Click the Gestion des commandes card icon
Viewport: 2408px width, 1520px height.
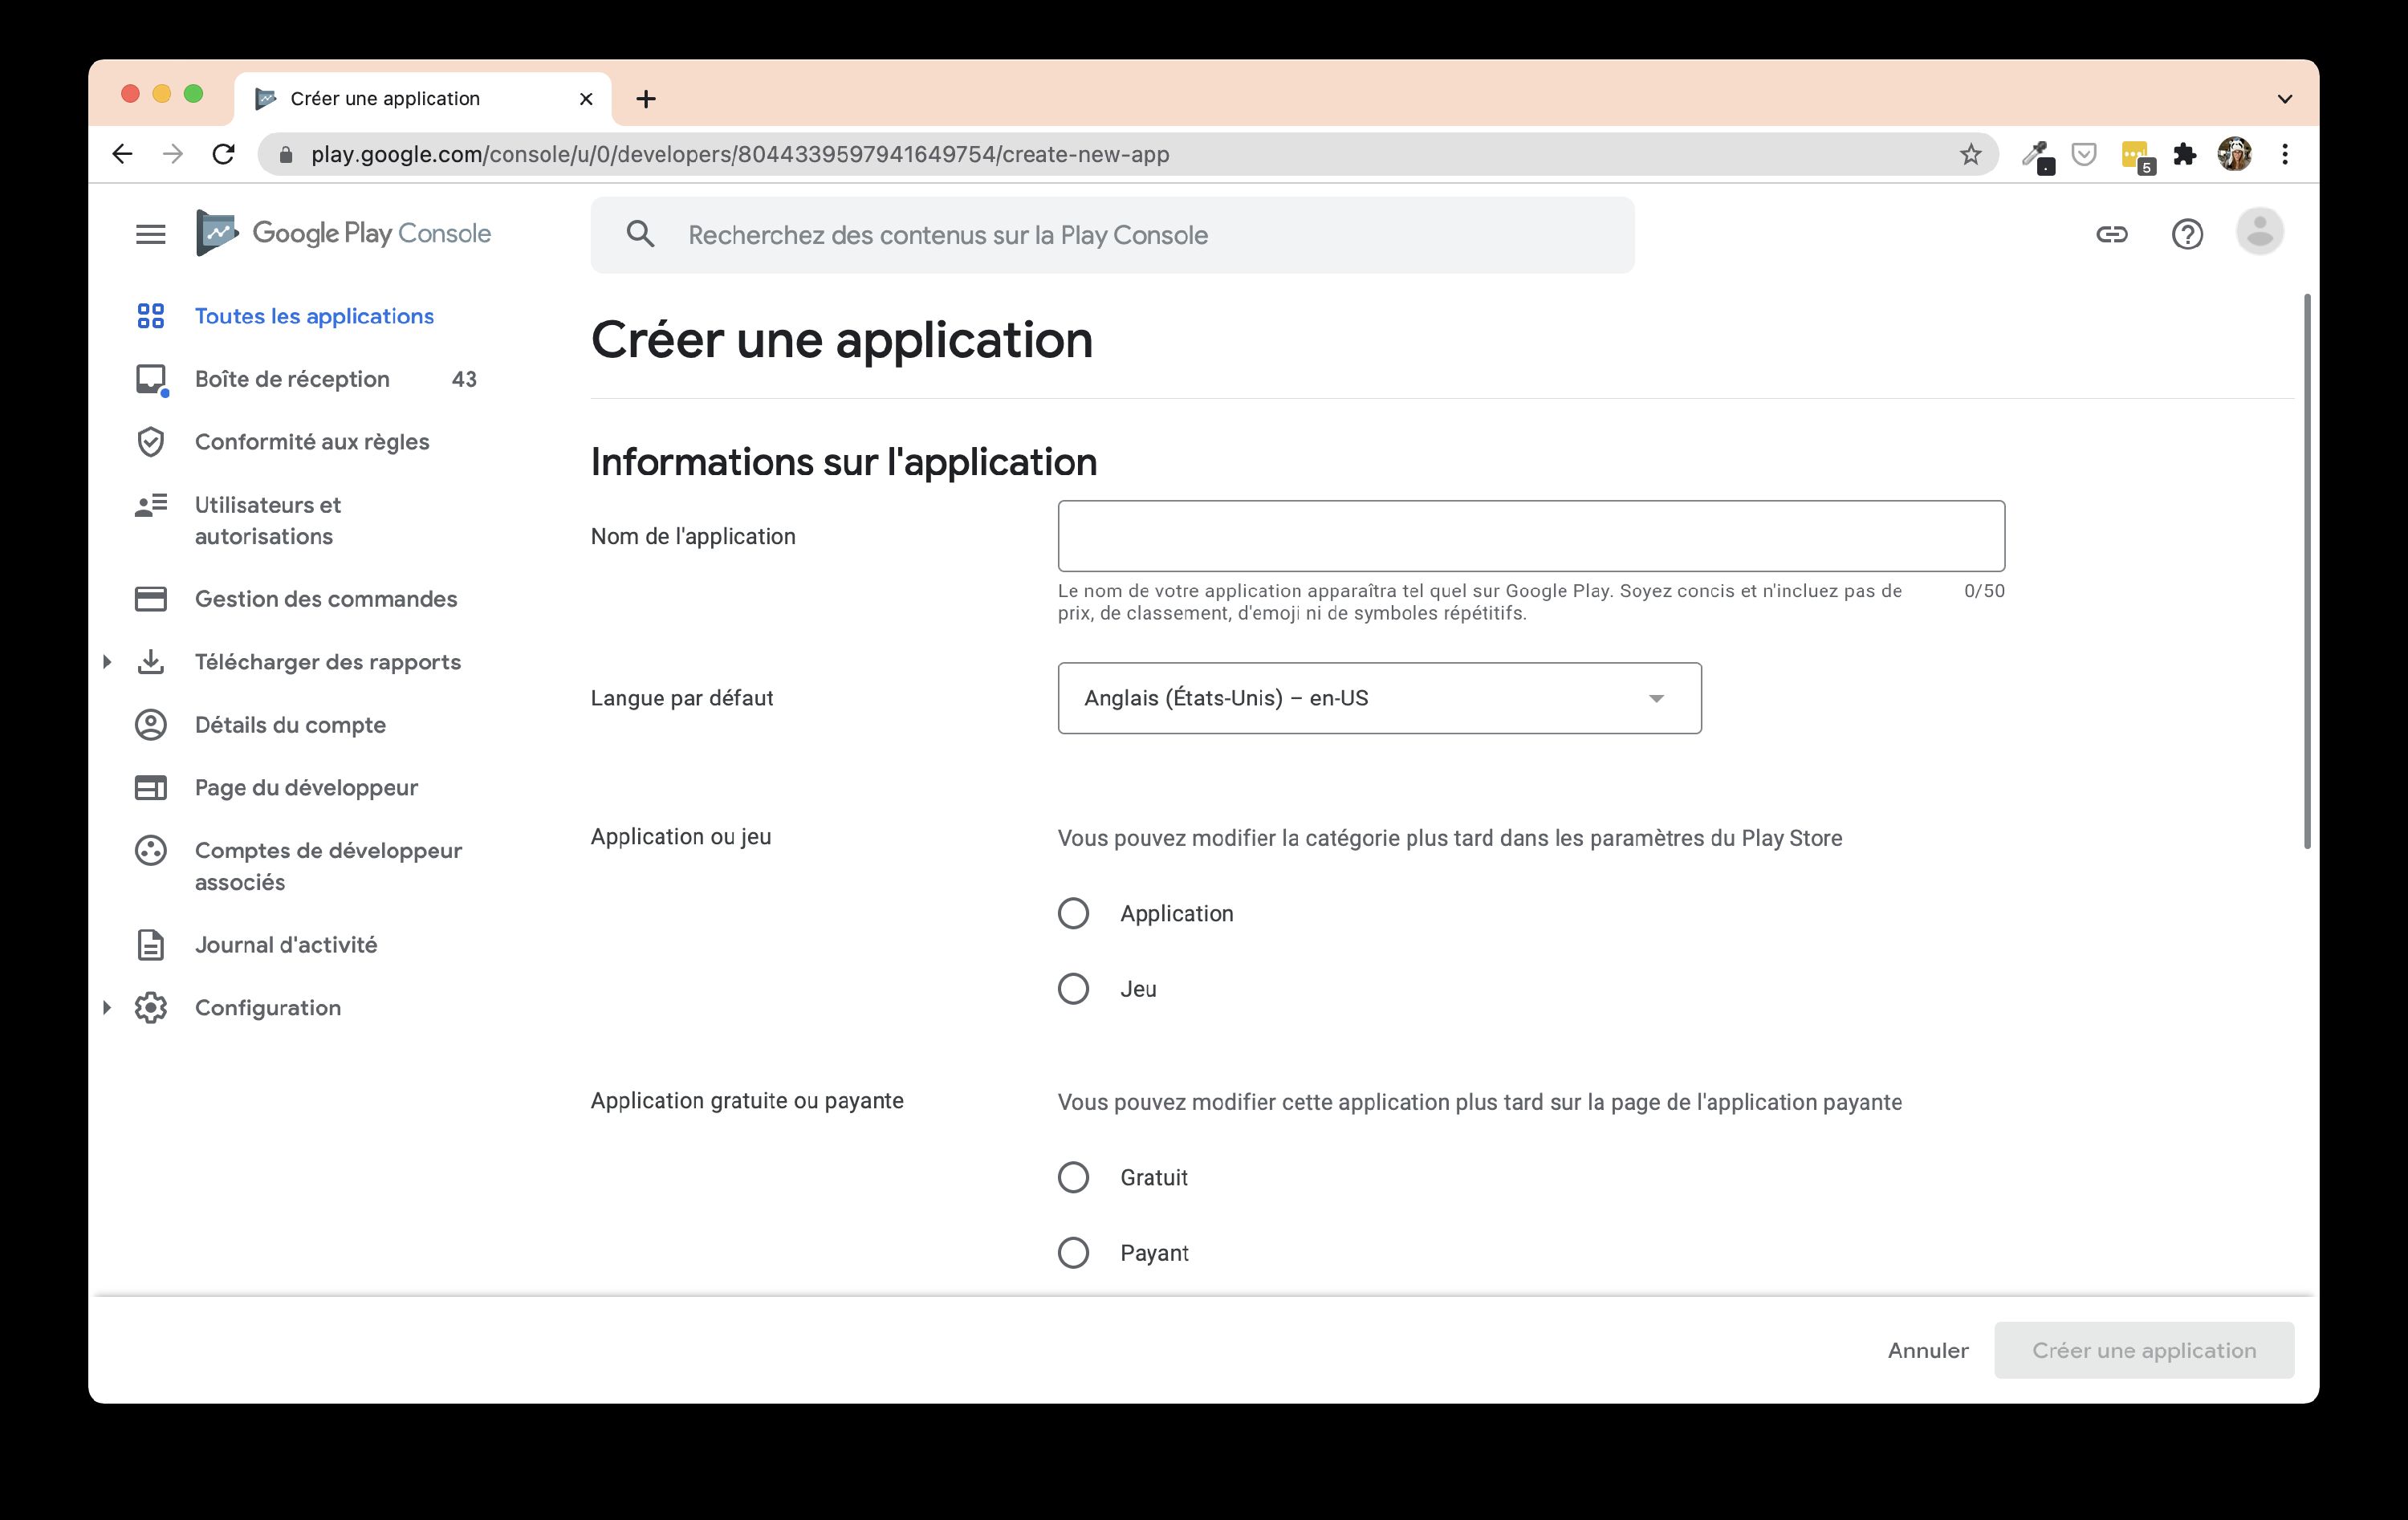click(150, 599)
